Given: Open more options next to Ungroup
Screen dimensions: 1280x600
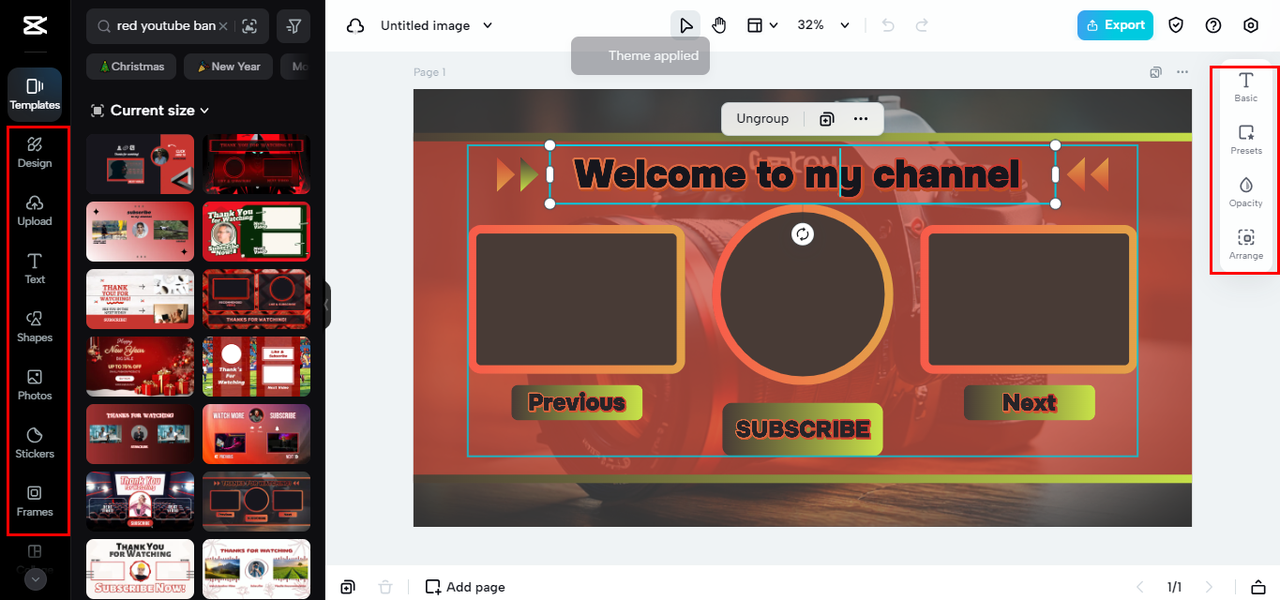Looking at the screenshot, I should click(x=861, y=119).
